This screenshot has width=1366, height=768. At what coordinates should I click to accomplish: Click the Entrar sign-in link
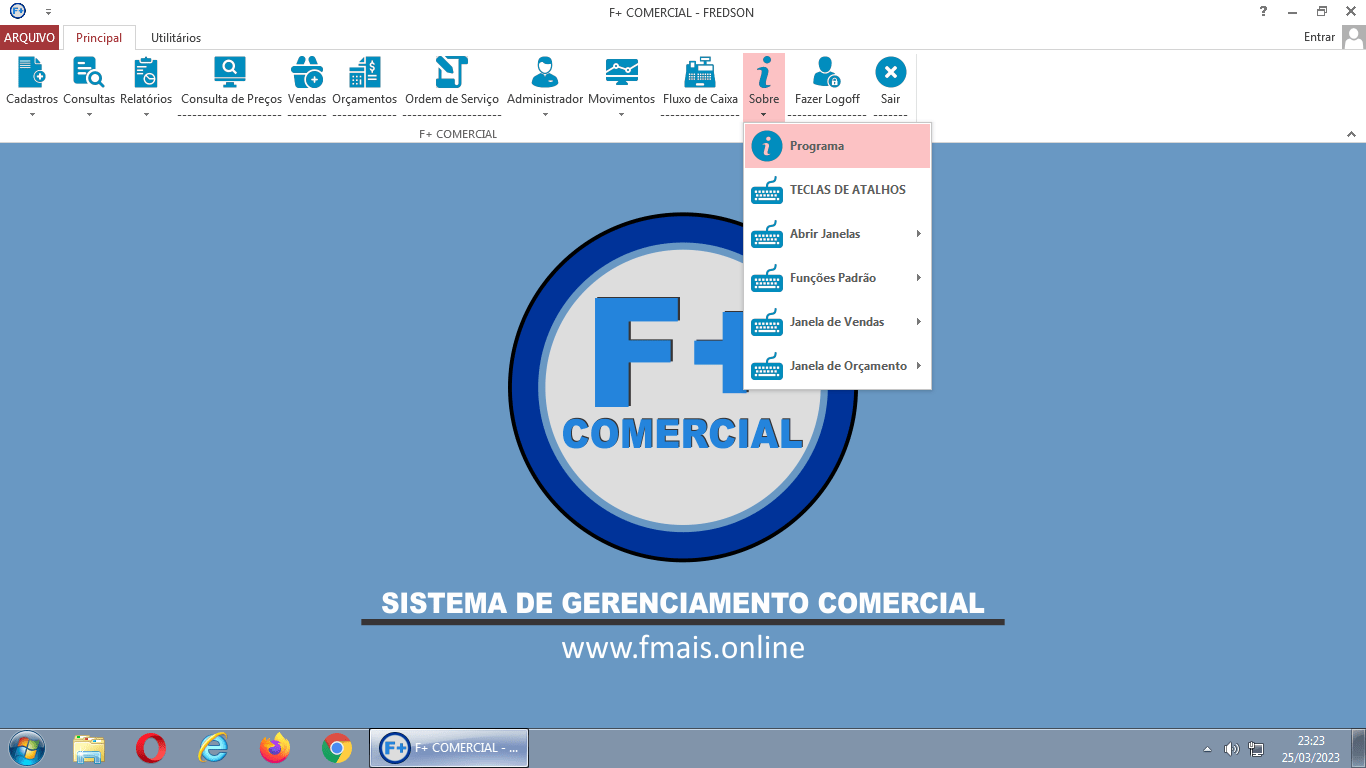pos(1319,37)
